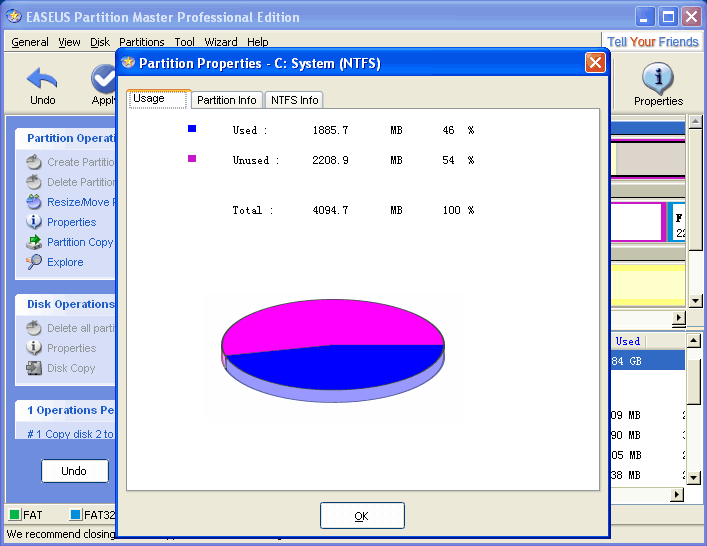Open the General menu

click(30, 42)
